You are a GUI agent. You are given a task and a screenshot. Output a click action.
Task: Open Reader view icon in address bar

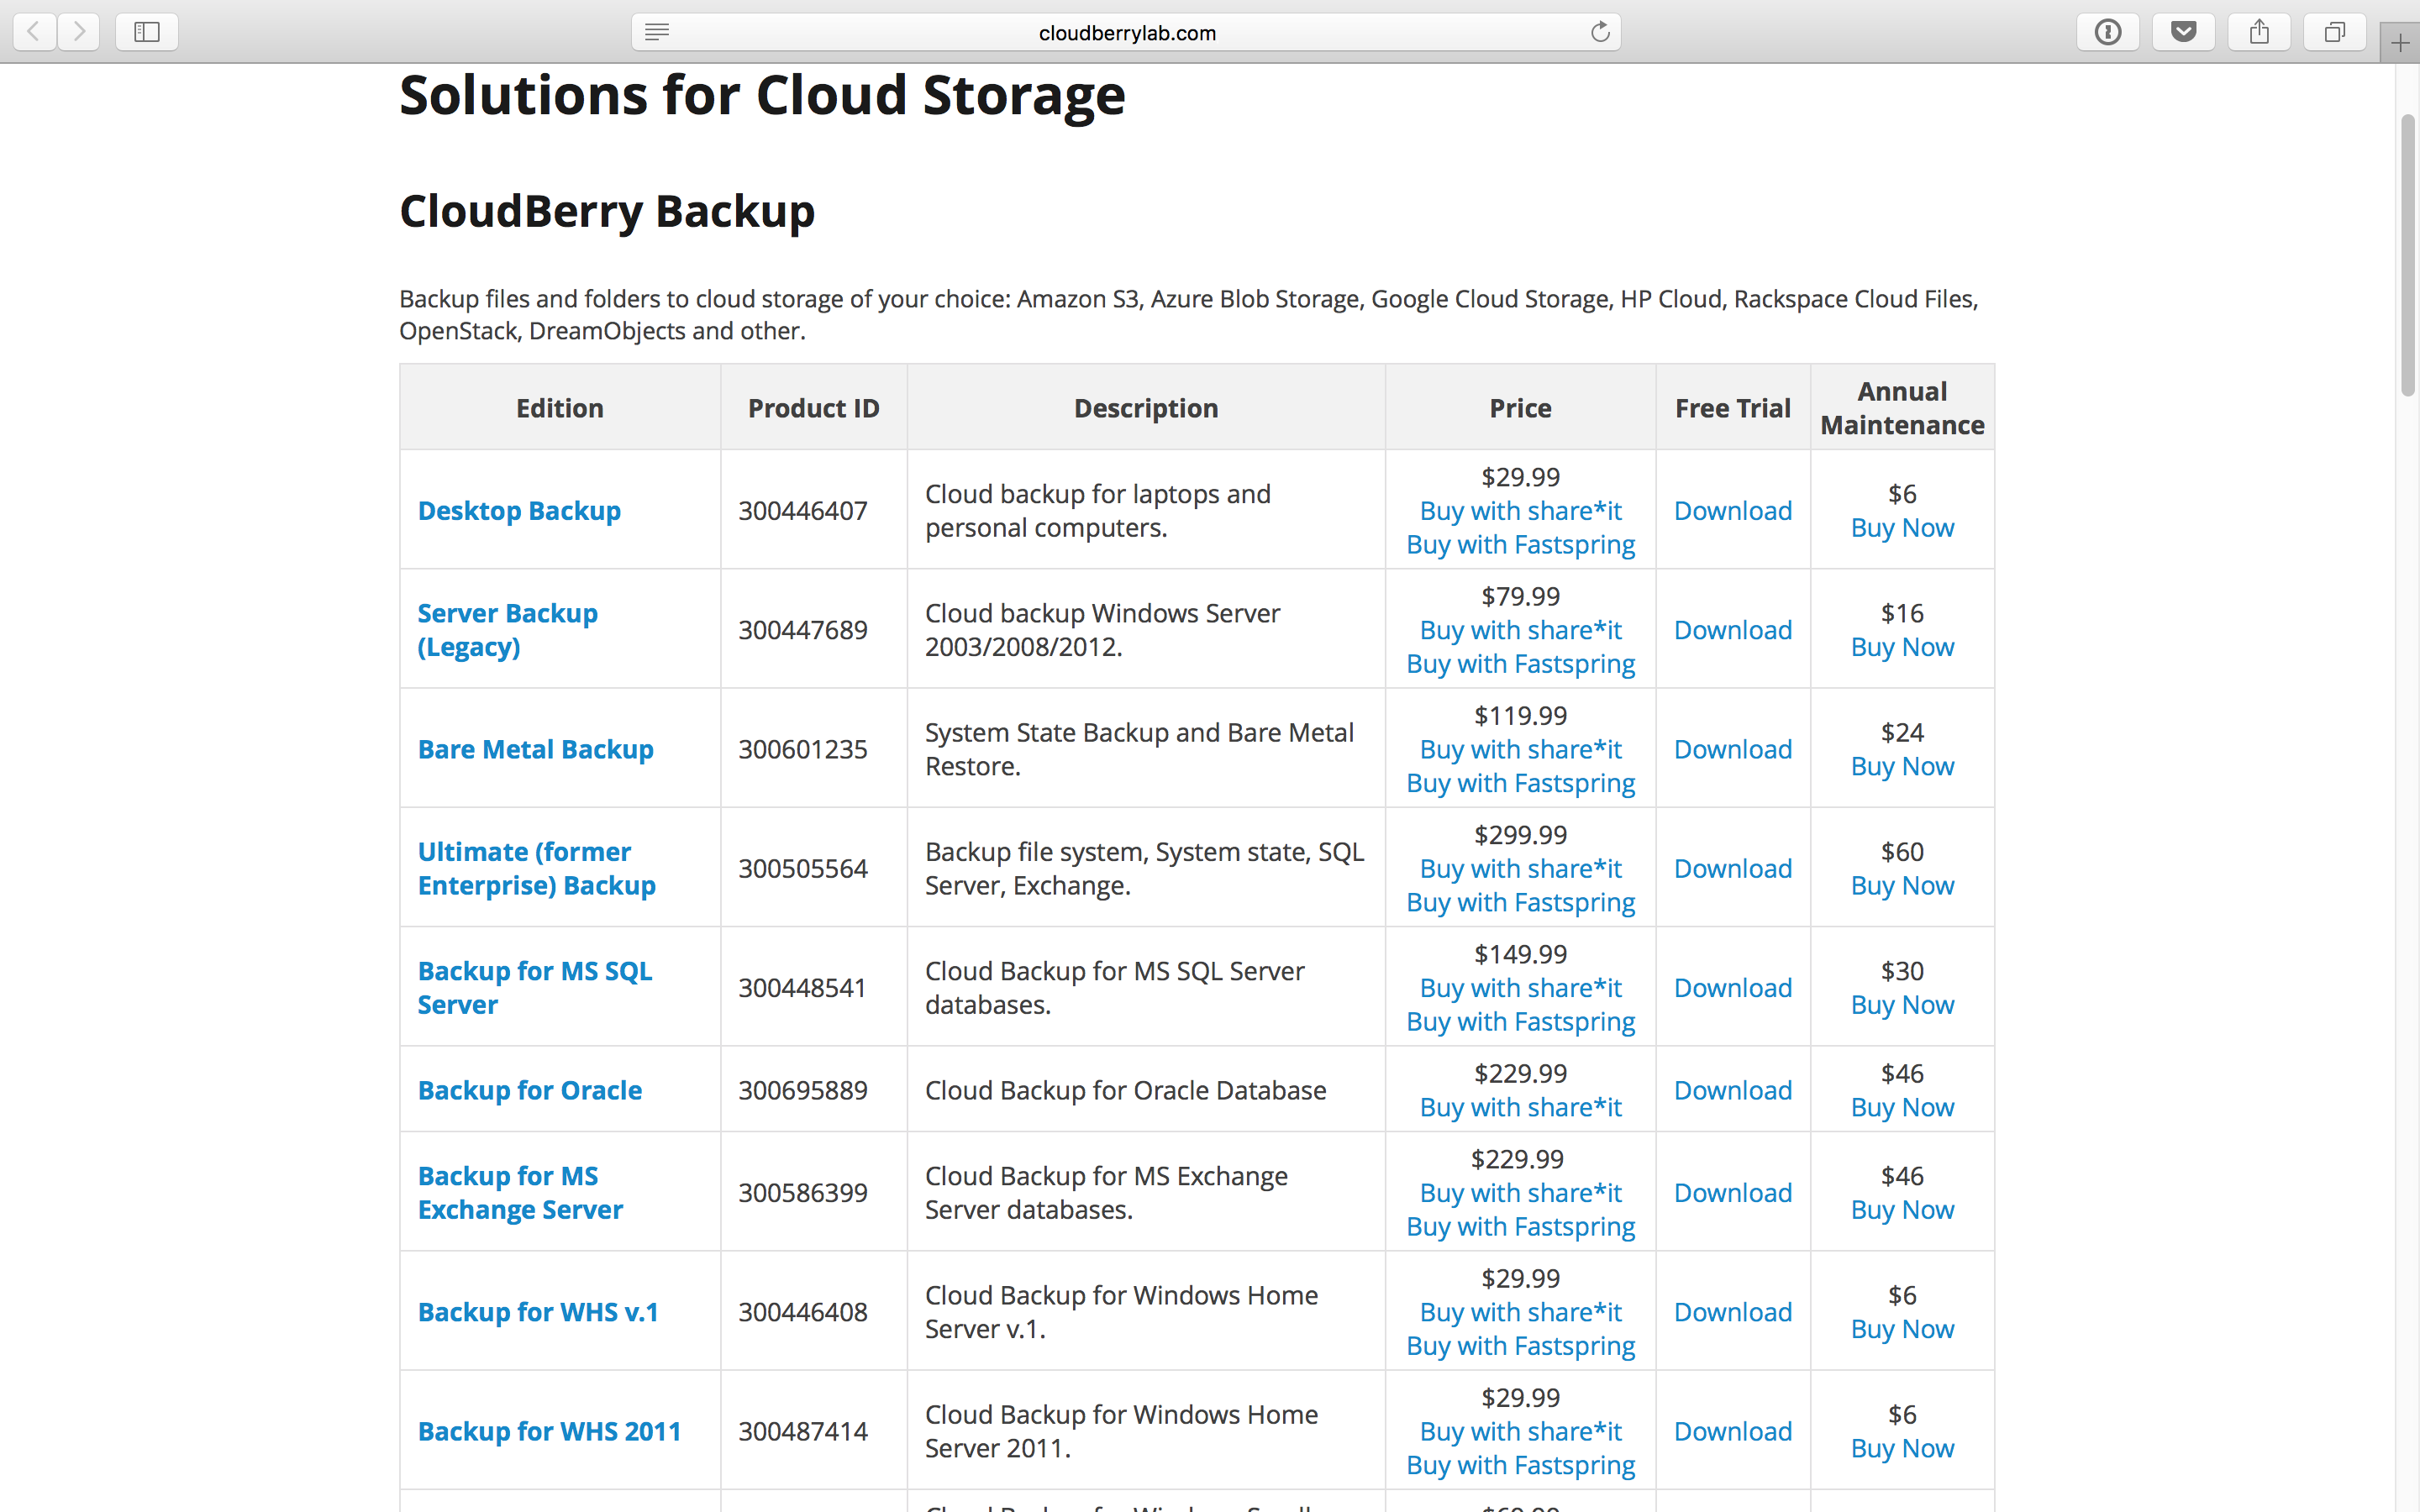click(656, 32)
